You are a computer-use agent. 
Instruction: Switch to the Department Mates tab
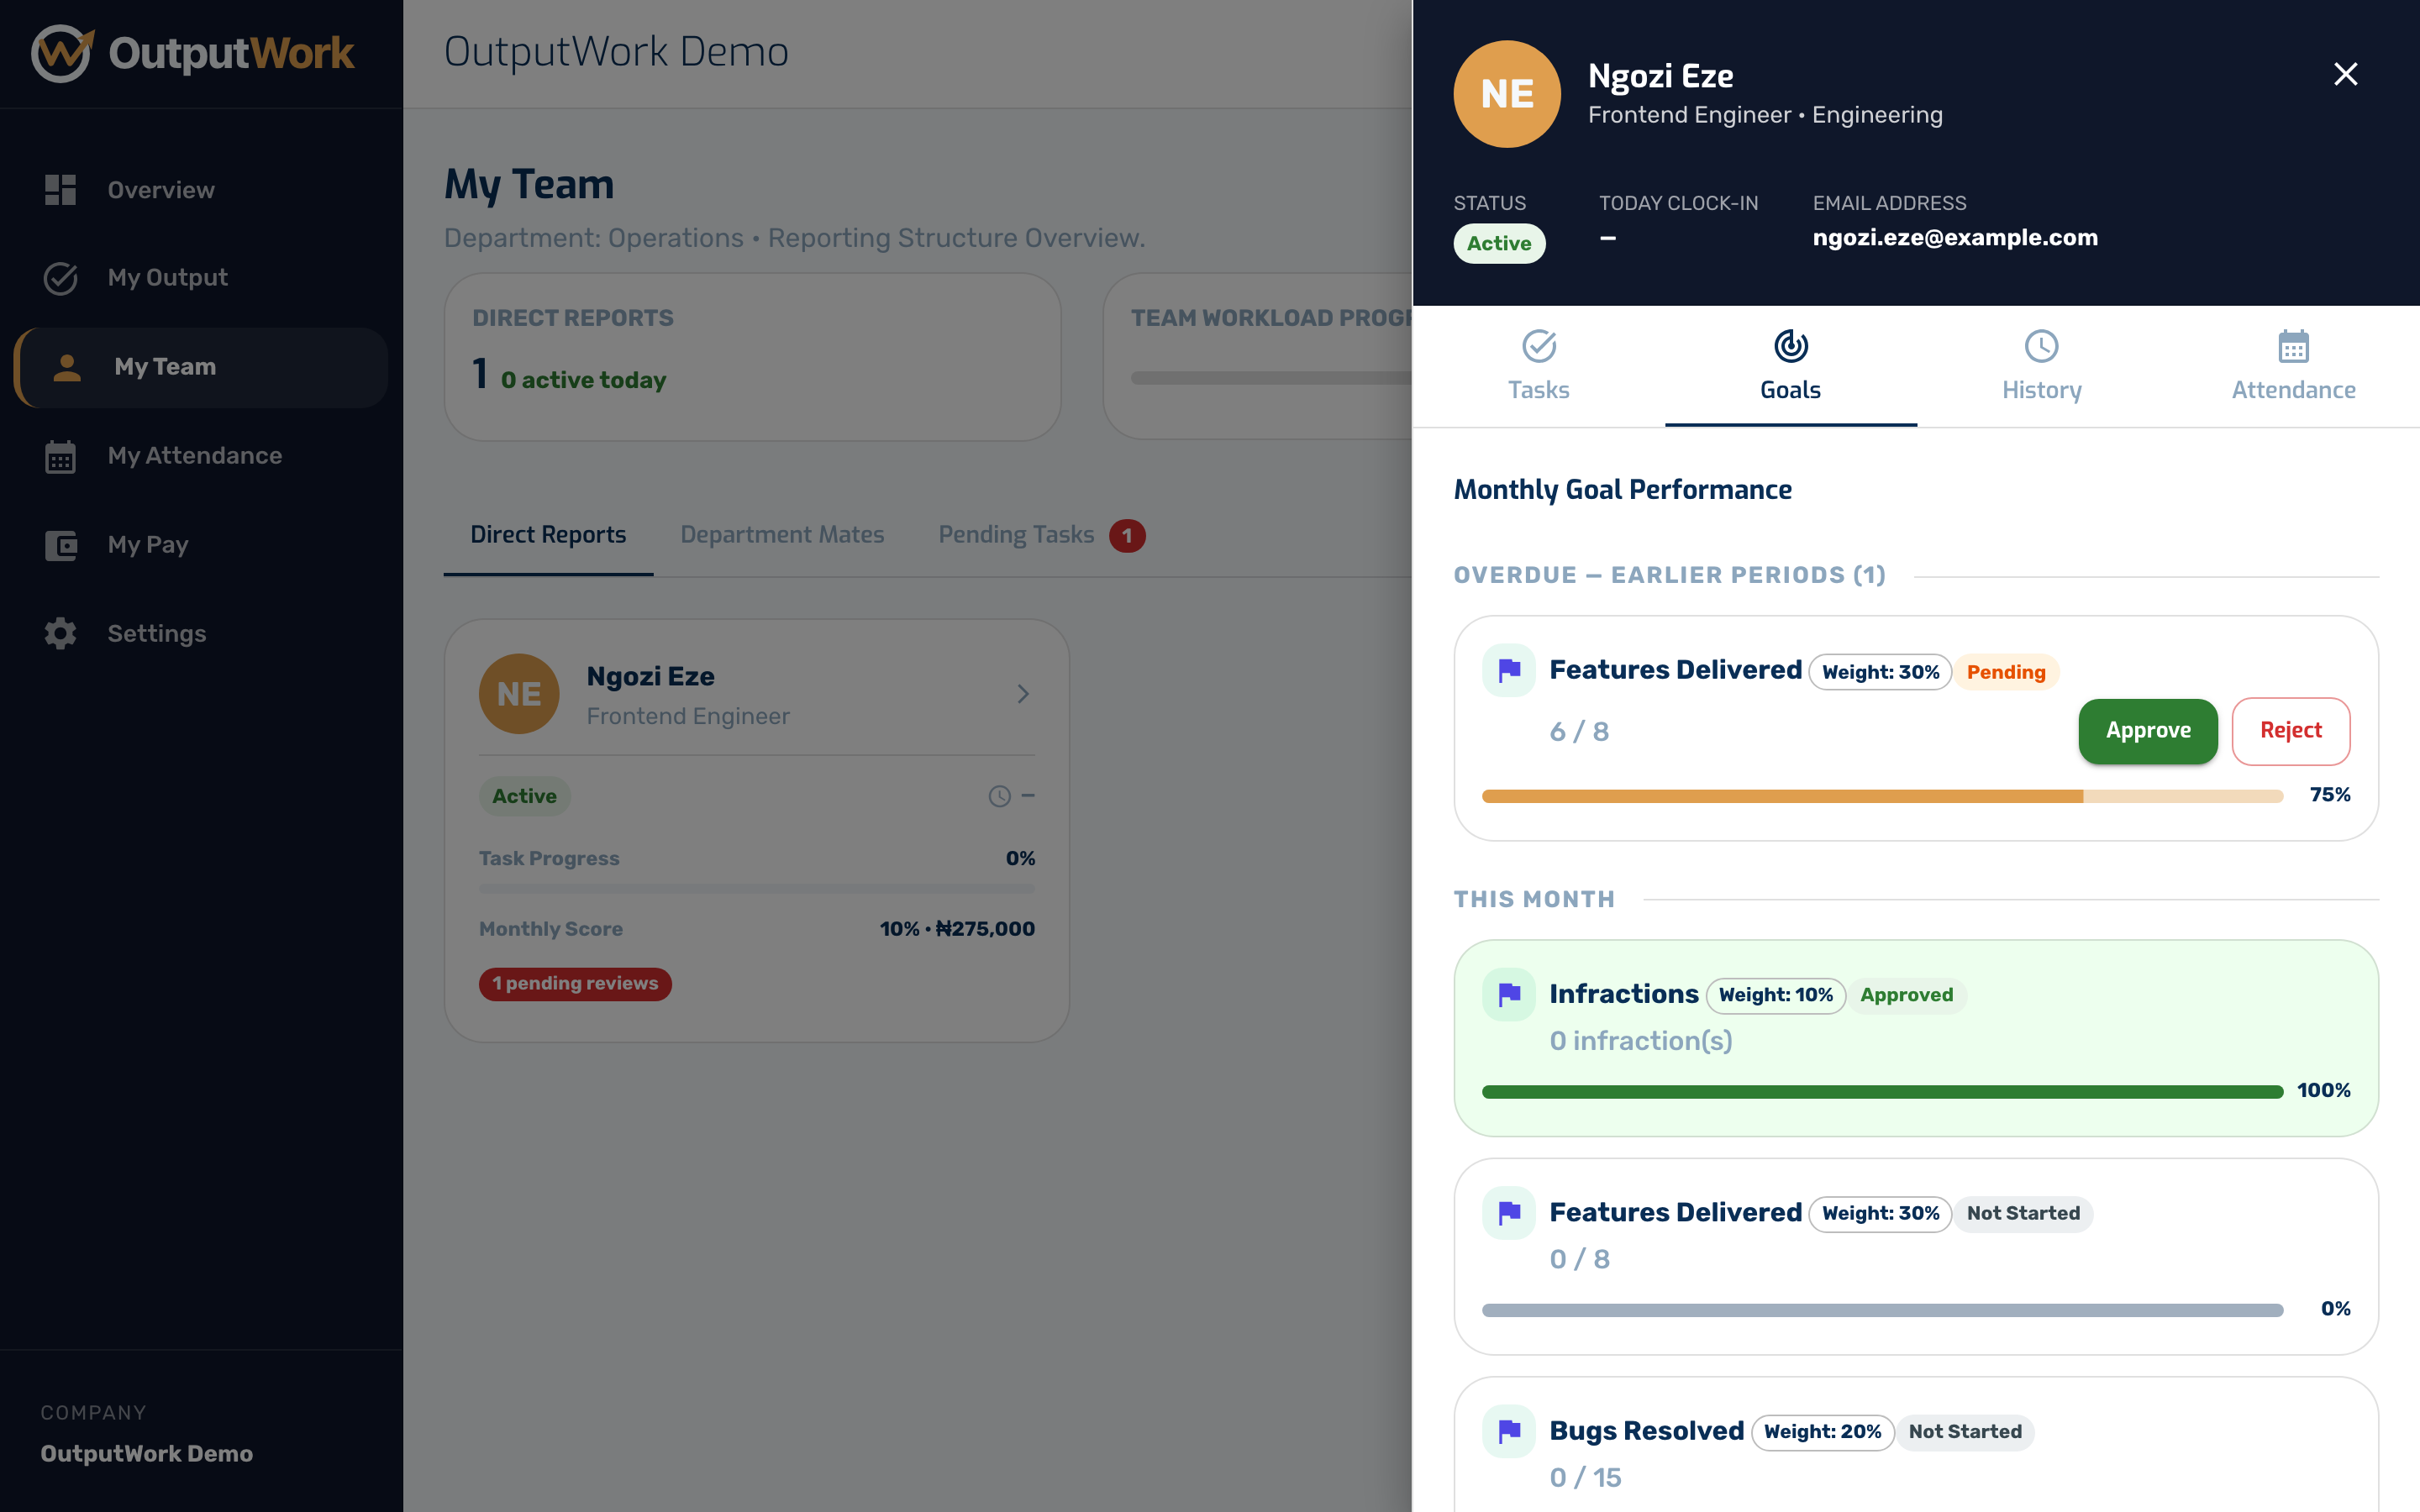(782, 535)
